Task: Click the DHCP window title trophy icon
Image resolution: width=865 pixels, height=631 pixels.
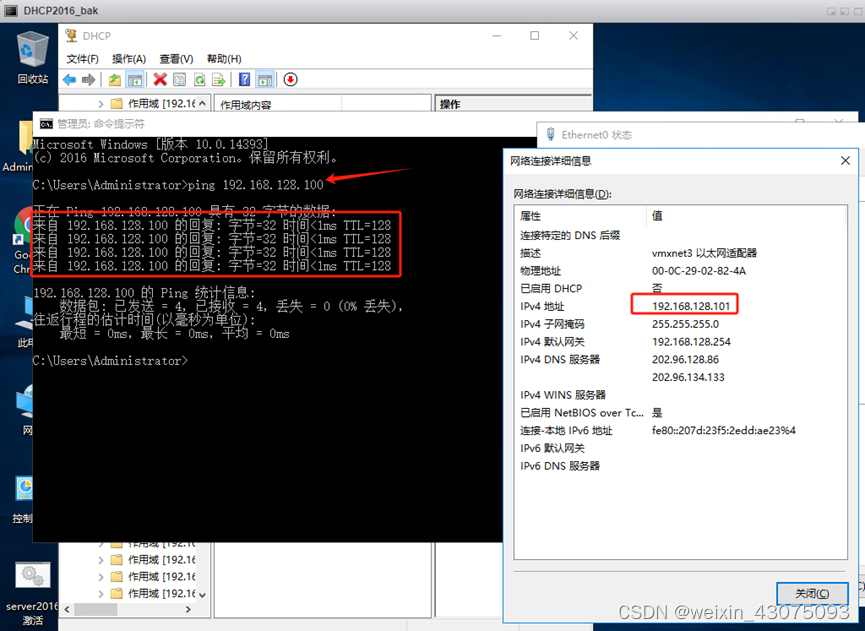Action: [x=71, y=36]
